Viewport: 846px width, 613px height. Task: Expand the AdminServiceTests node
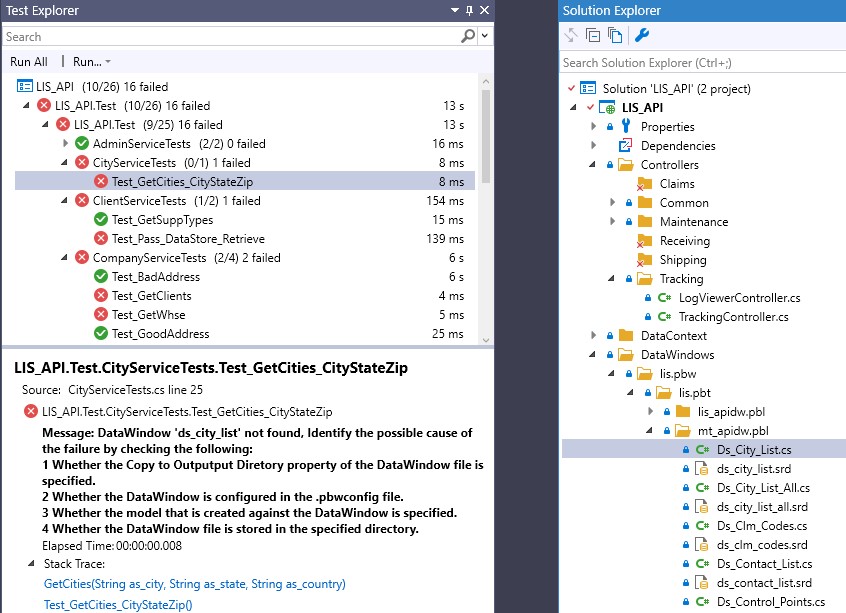(65, 144)
